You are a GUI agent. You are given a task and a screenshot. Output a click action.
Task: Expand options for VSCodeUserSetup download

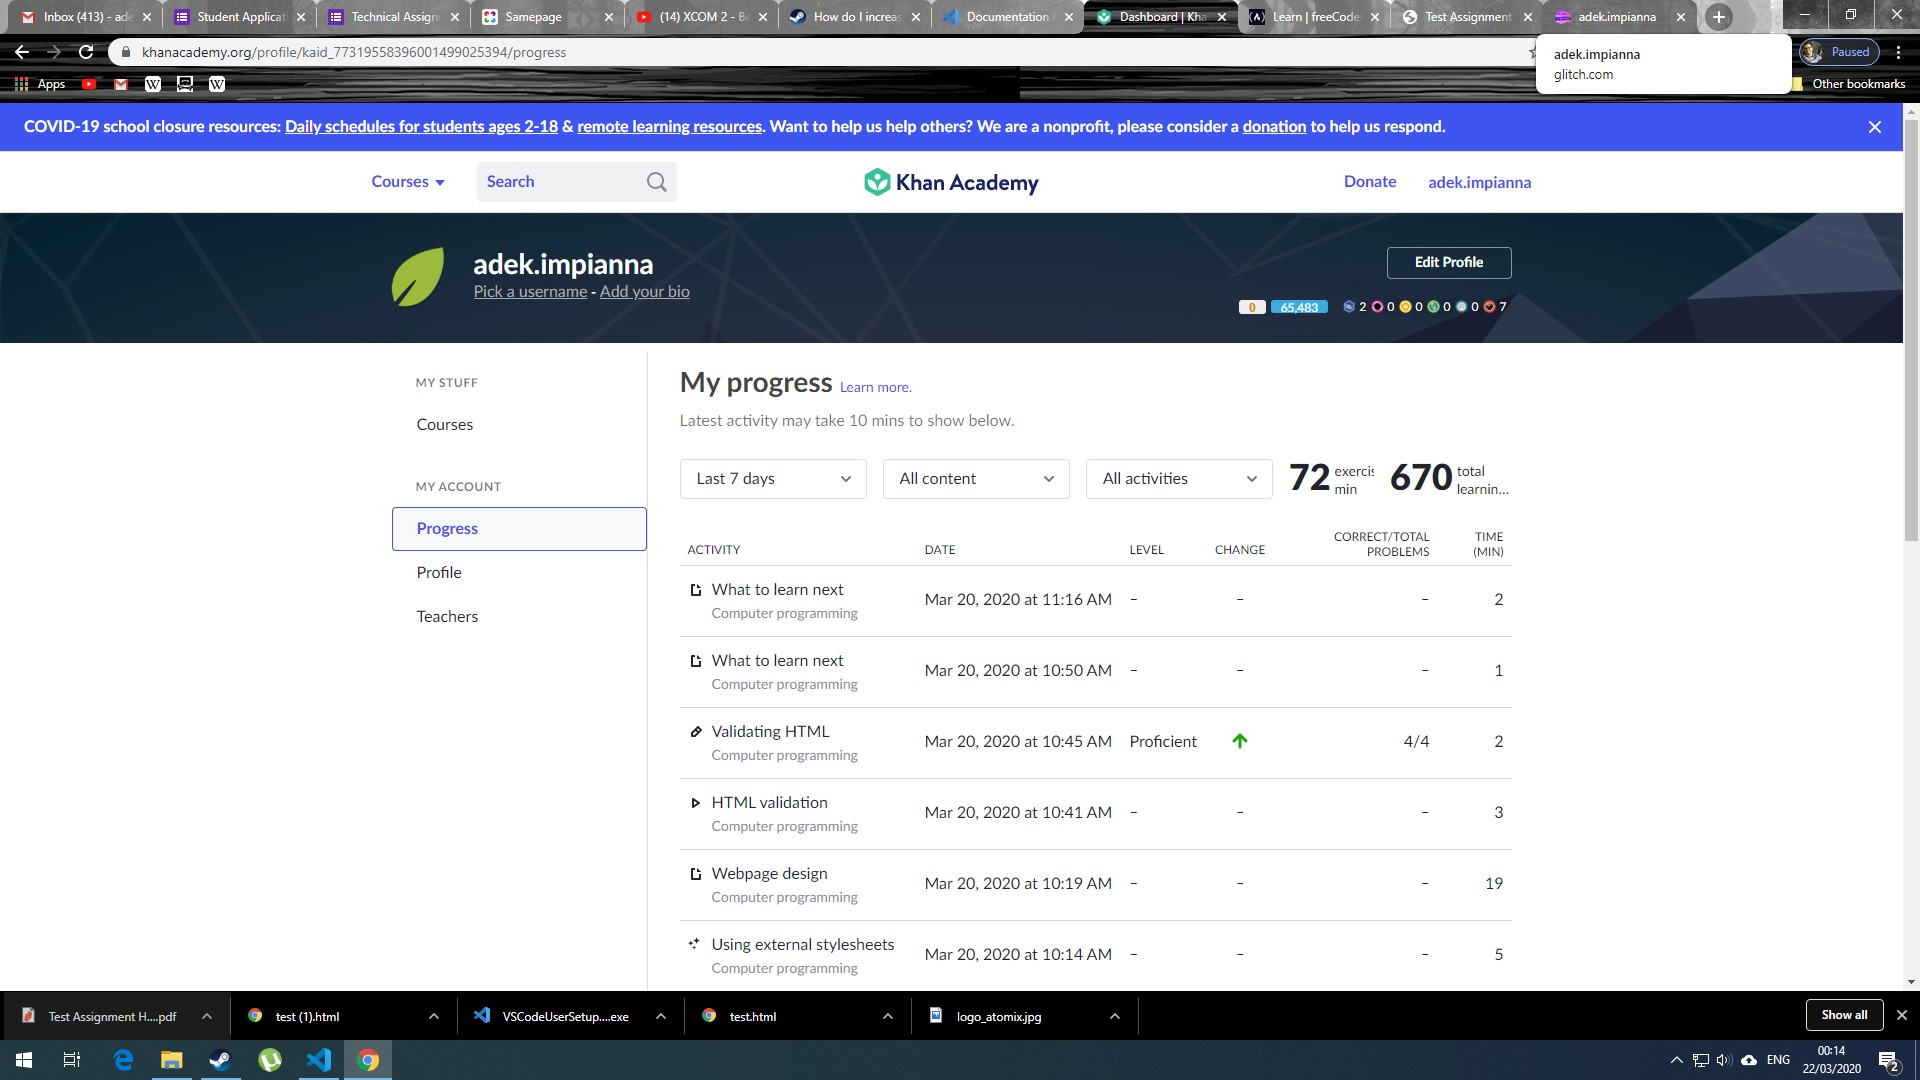660,1016
